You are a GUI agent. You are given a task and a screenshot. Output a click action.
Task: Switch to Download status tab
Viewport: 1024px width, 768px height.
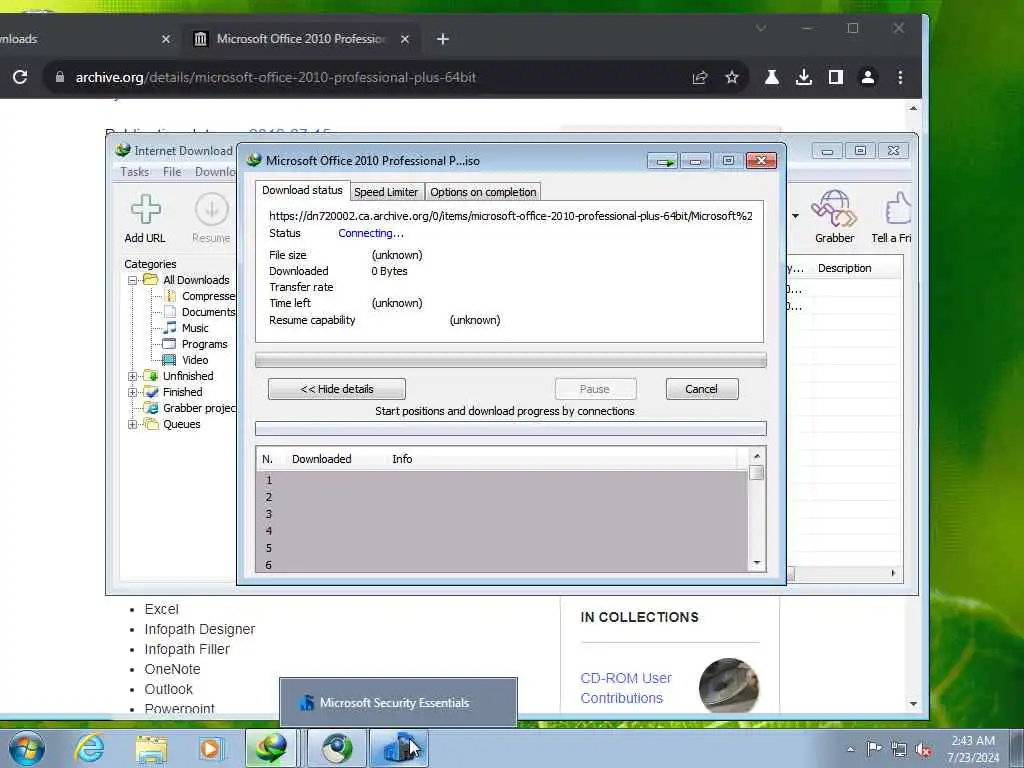(302, 190)
